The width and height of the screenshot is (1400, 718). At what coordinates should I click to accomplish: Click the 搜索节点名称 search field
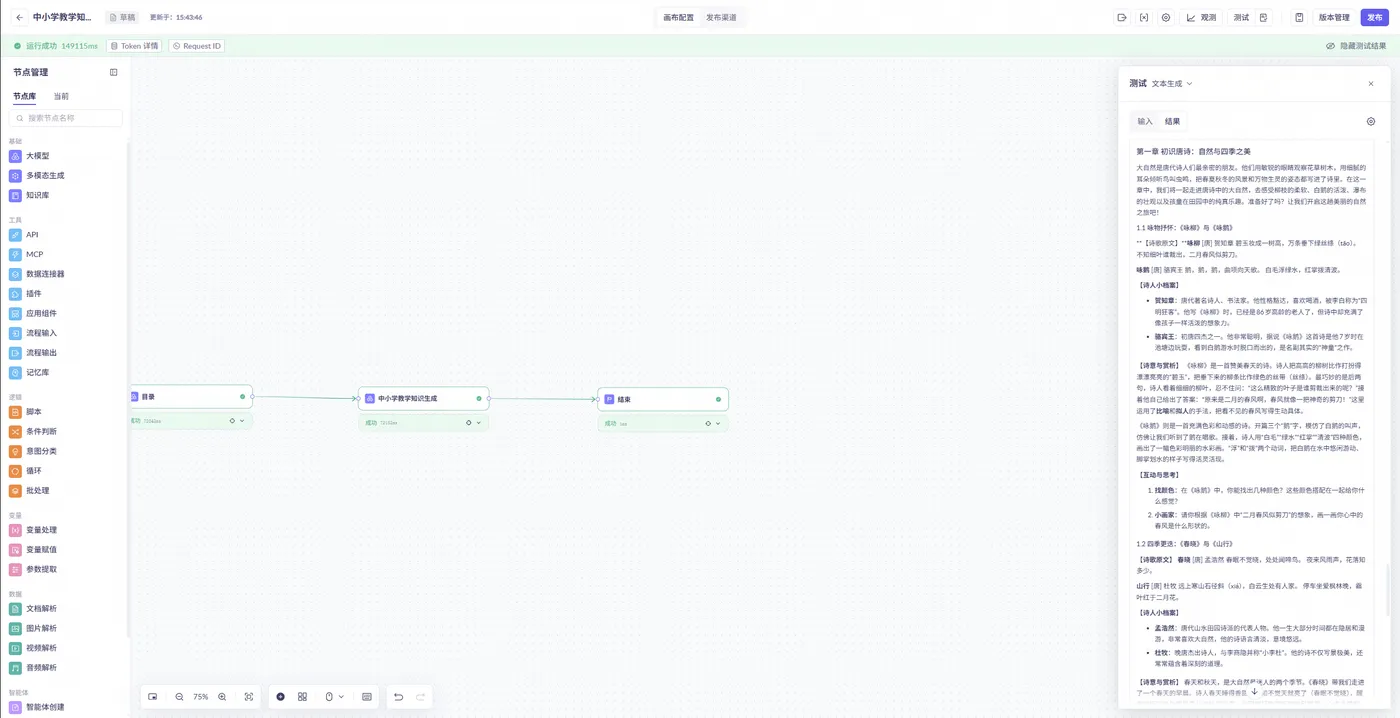pos(66,118)
